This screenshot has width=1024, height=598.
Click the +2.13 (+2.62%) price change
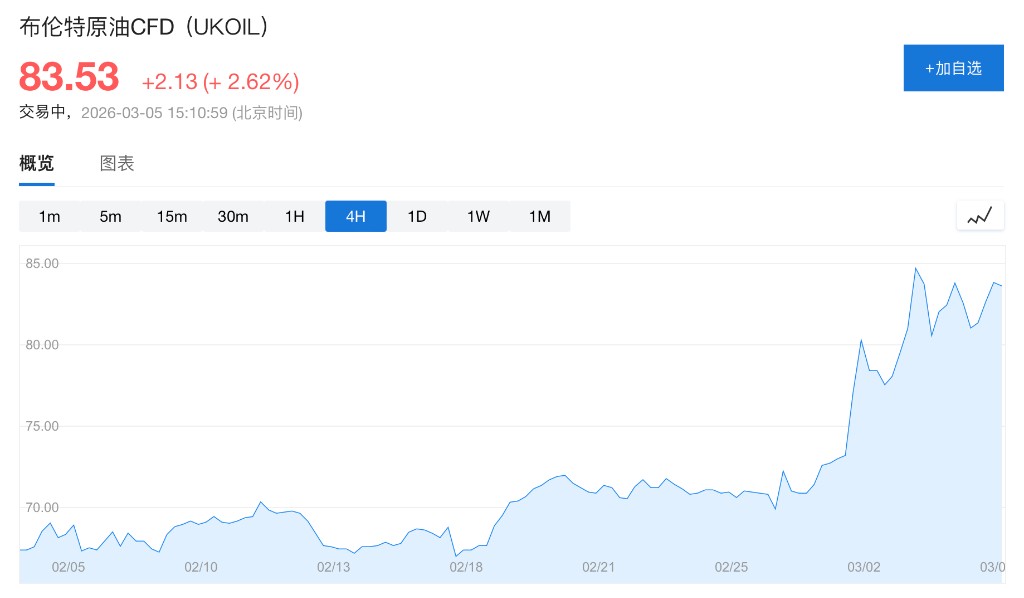(x=220, y=81)
